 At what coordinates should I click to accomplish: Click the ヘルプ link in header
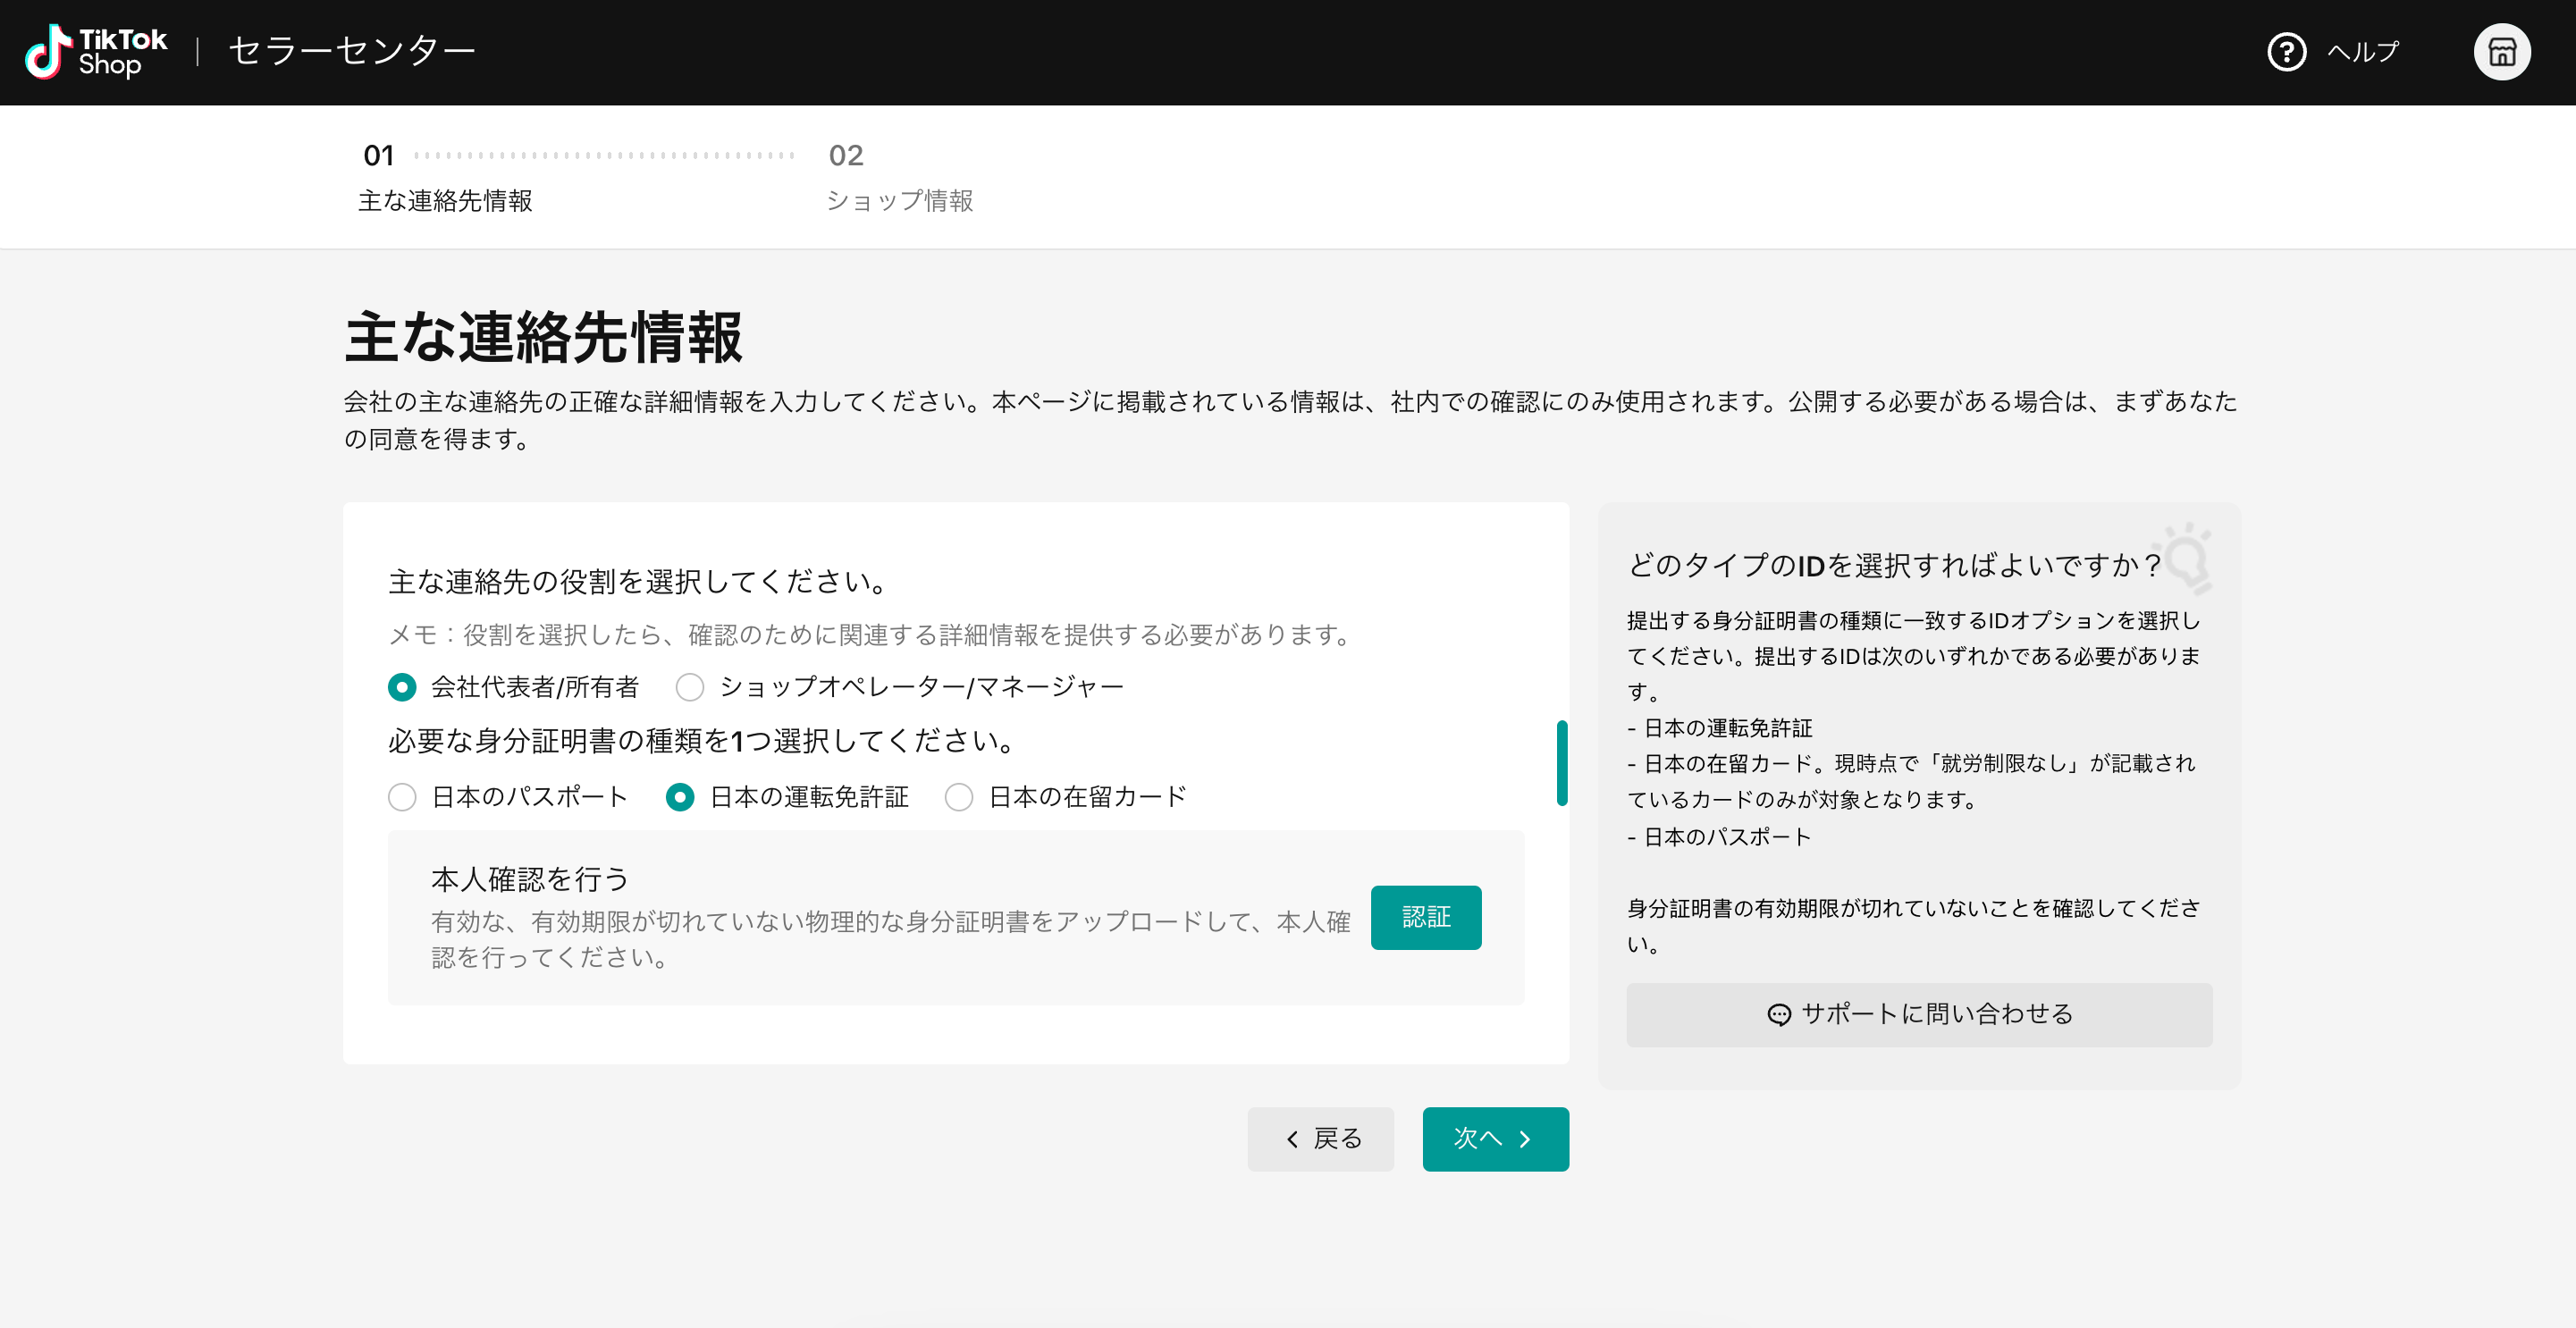(2363, 52)
